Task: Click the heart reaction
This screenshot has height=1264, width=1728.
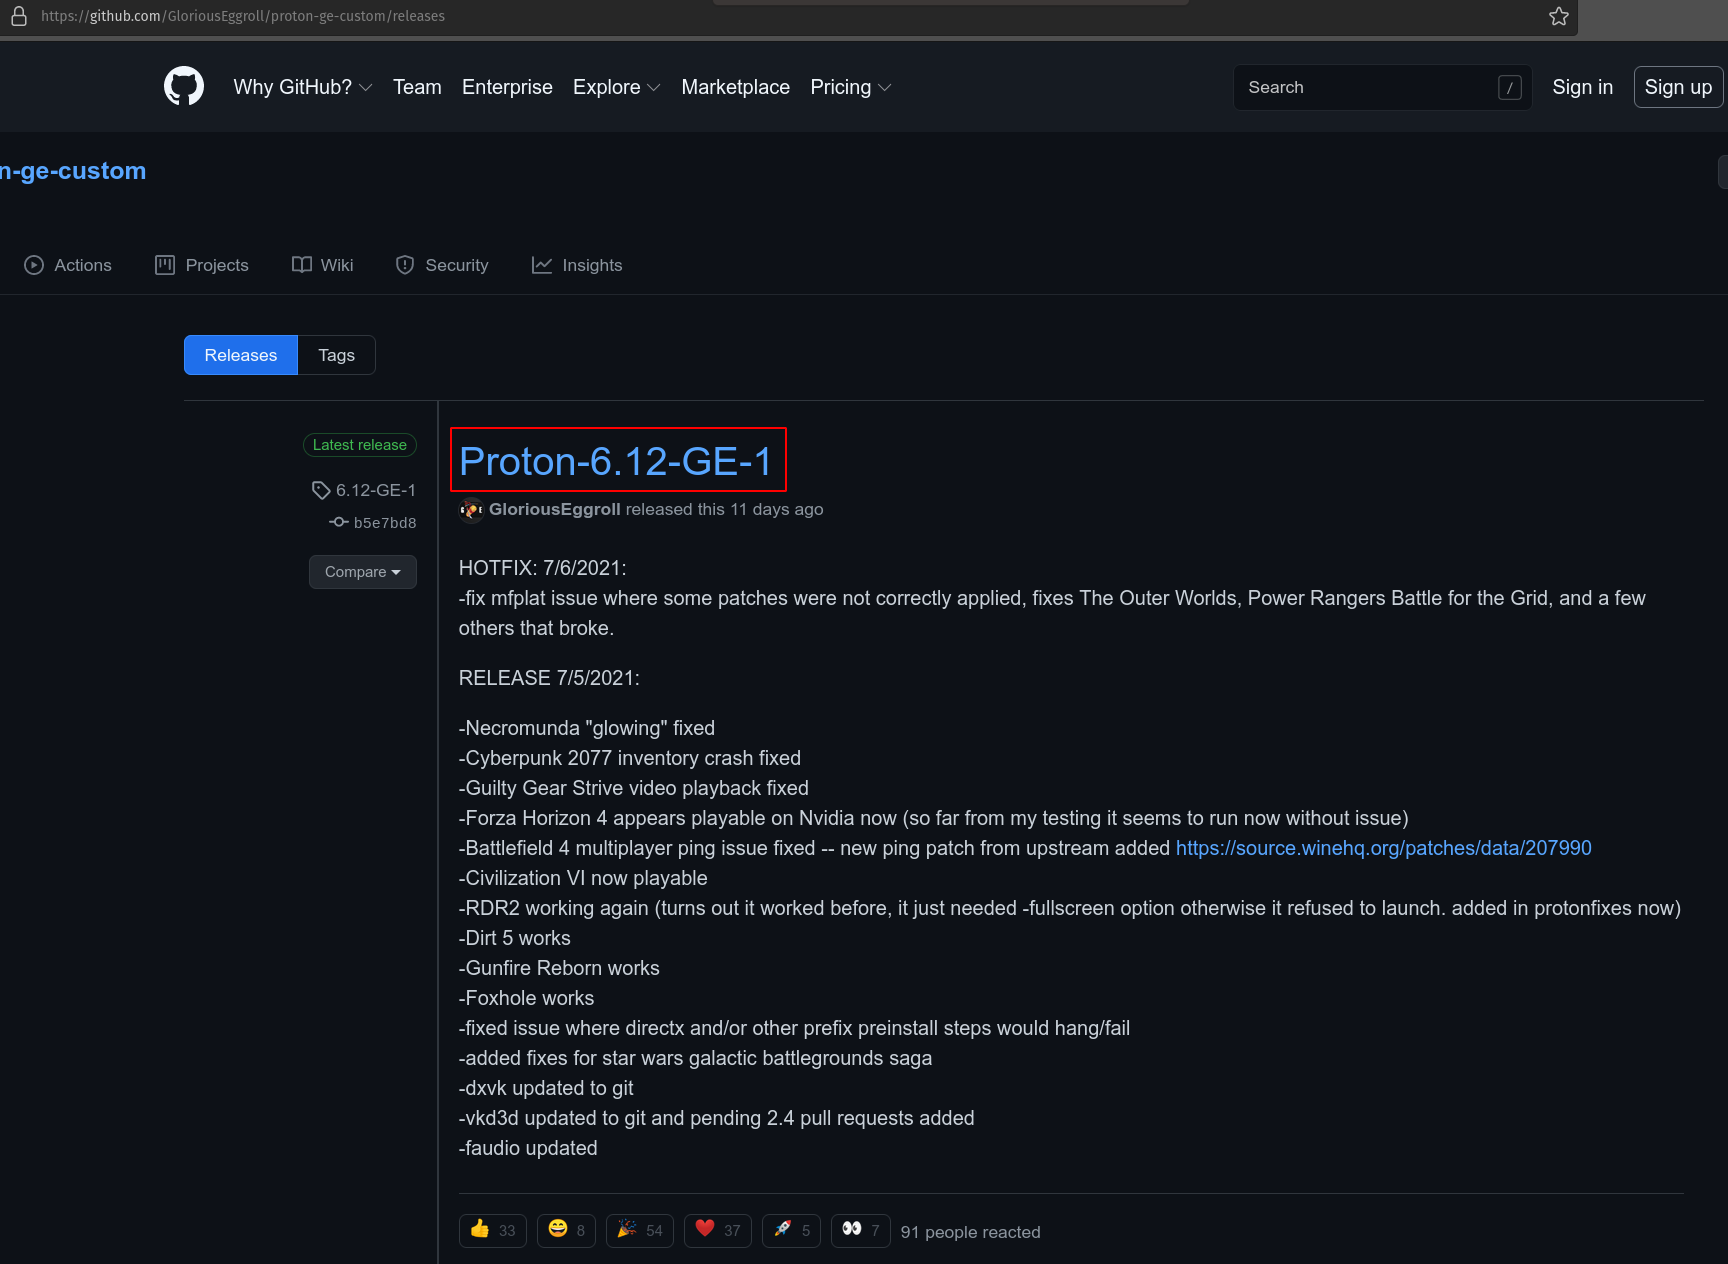Action: [x=718, y=1231]
